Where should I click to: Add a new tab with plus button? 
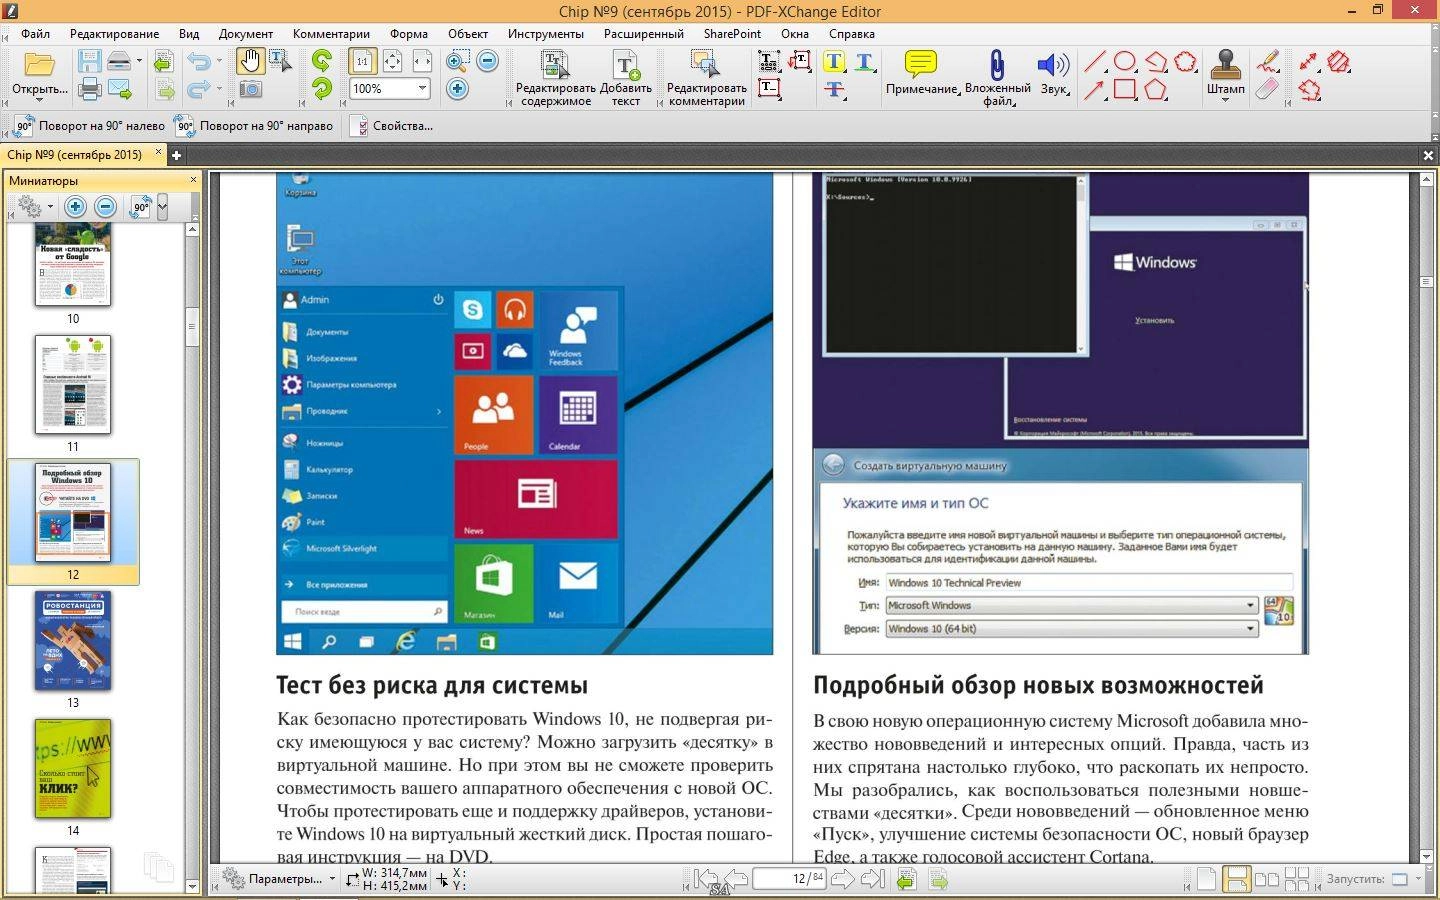pos(176,155)
